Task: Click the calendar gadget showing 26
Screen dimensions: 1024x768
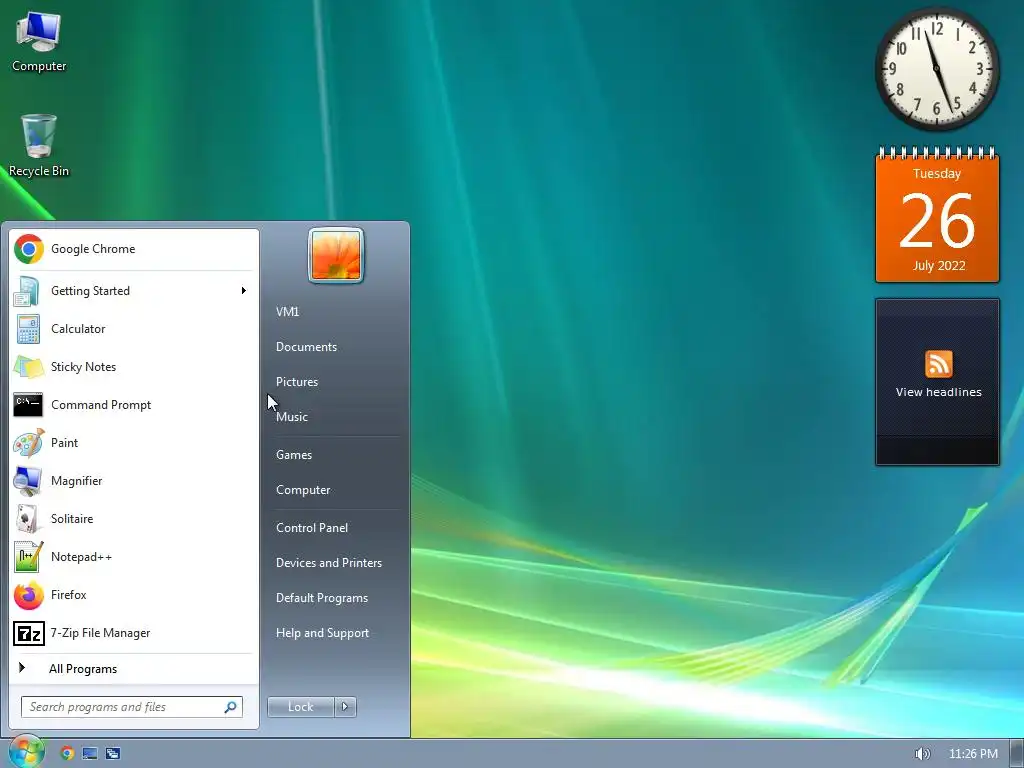Action: pos(937,215)
